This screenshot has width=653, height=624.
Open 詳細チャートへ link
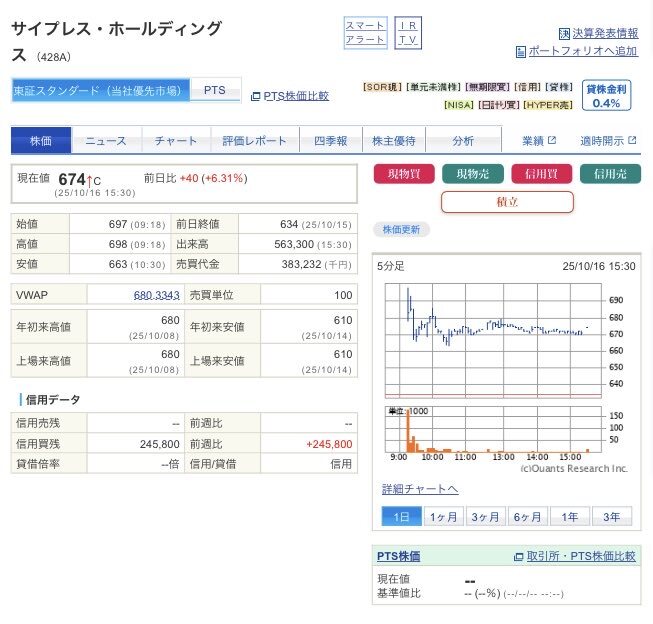pos(420,489)
